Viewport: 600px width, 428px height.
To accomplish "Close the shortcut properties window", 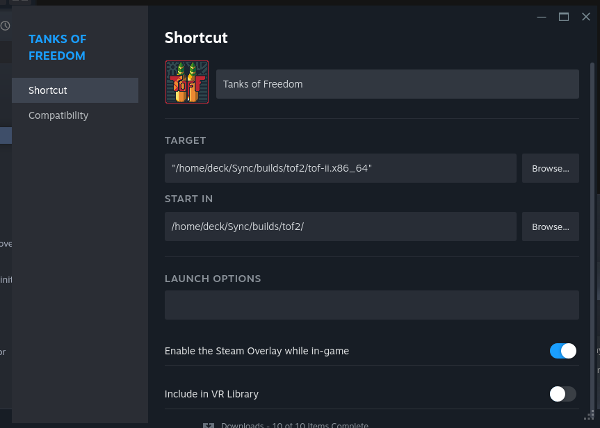I will click(585, 17).
